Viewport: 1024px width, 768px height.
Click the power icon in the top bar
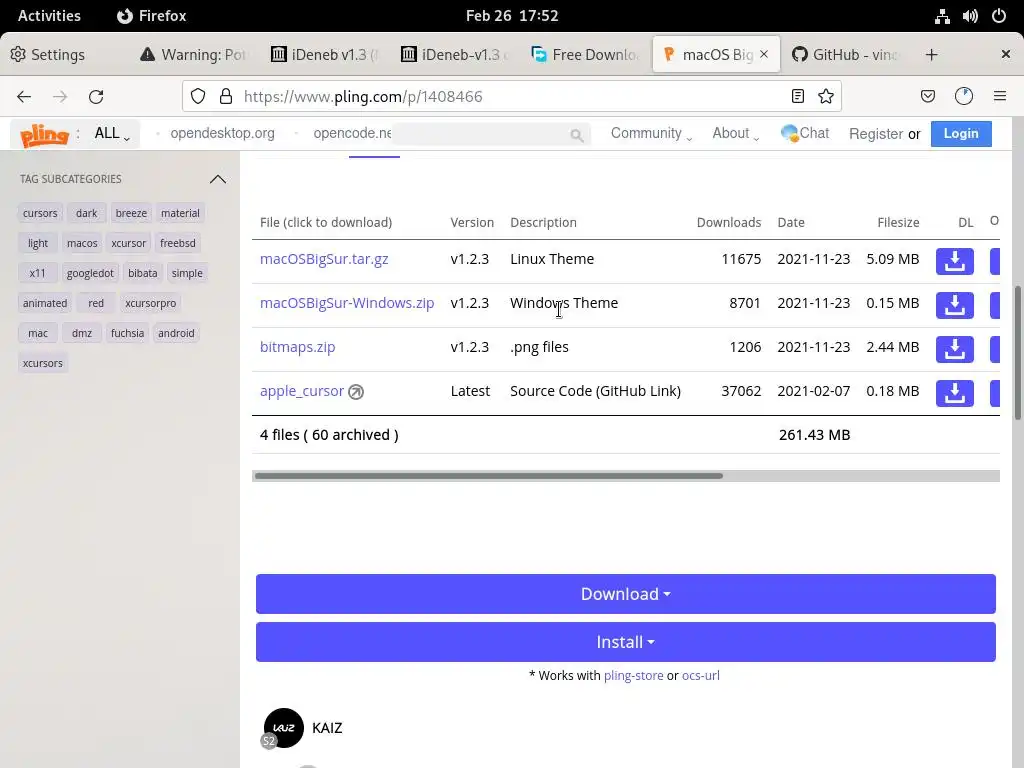(x=999, y=16)
